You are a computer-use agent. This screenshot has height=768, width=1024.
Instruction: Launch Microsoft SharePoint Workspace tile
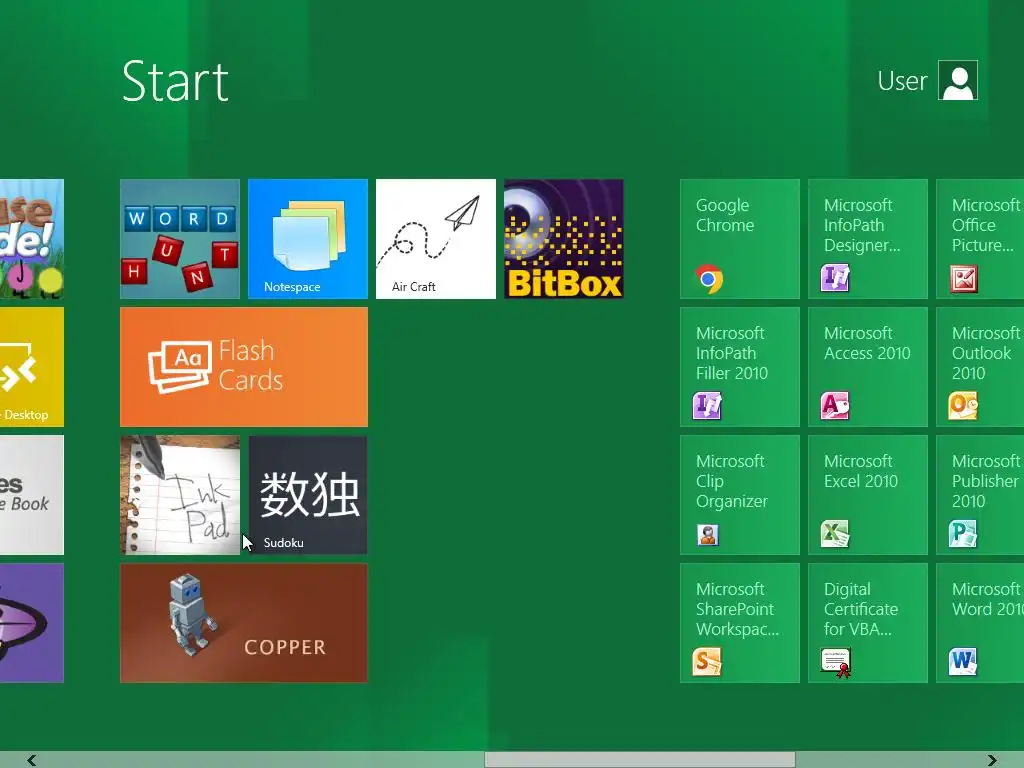740,623
